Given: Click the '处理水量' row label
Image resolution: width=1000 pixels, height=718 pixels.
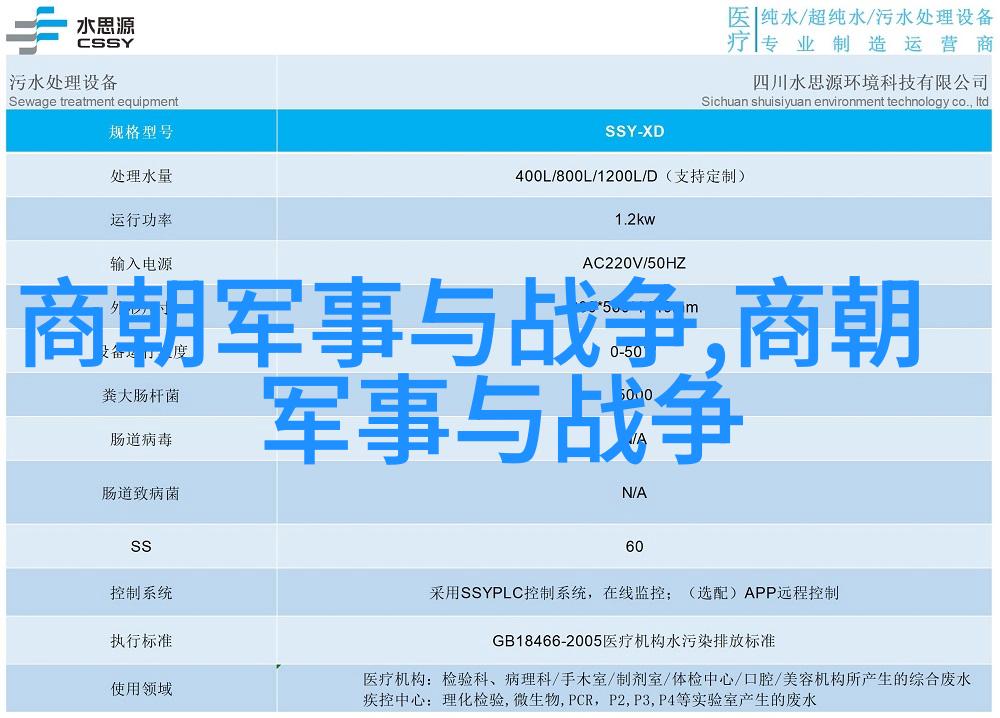Looking at the screenshot, I should pyautogui.click(x=141, y=176).
